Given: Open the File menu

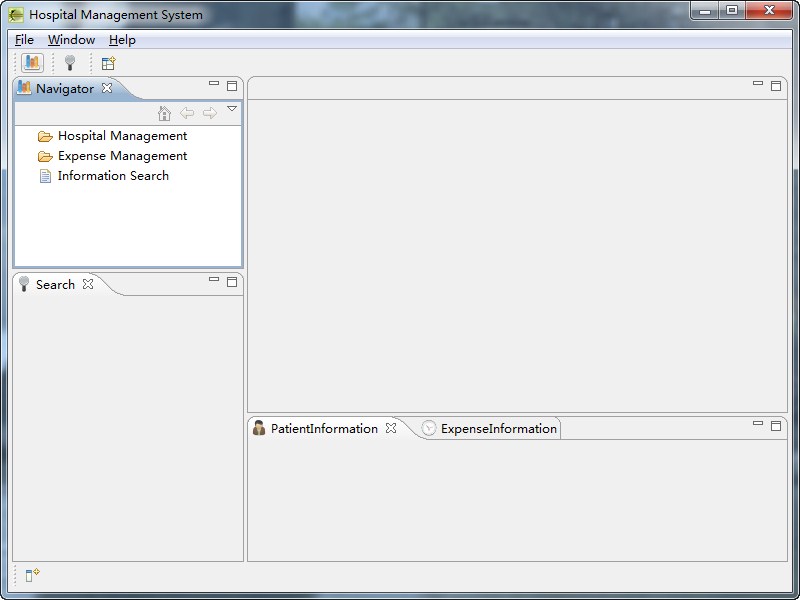Looking at the screenshot, I should pyautogui.click(x=24, y=40).
